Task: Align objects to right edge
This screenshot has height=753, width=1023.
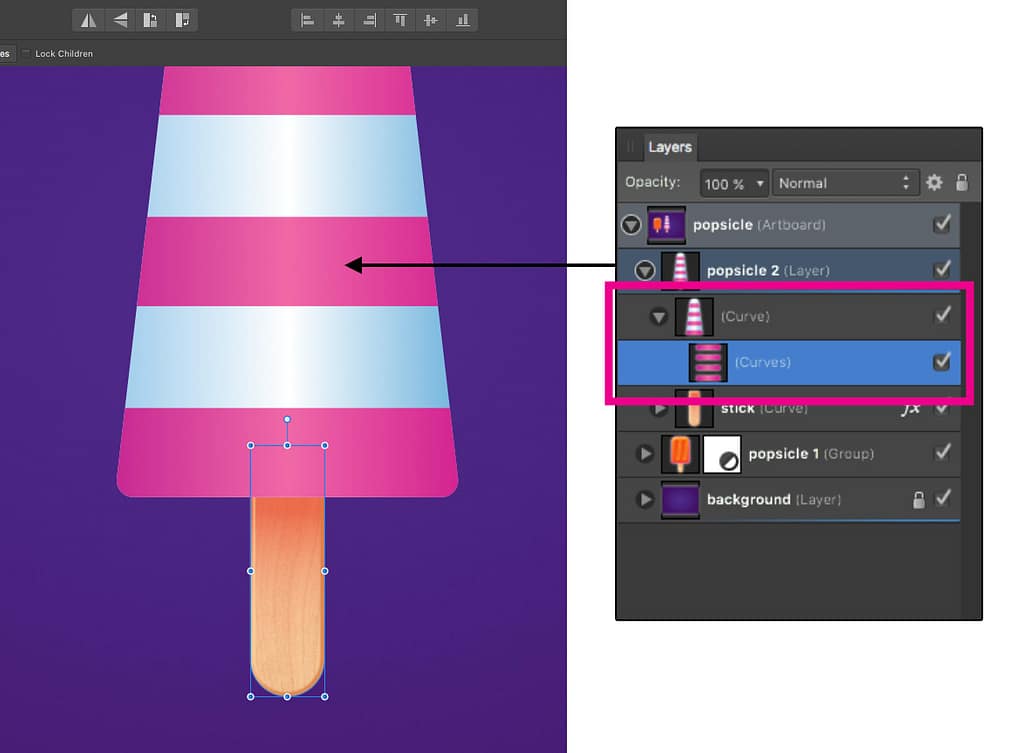Action: tap(369, 20)
